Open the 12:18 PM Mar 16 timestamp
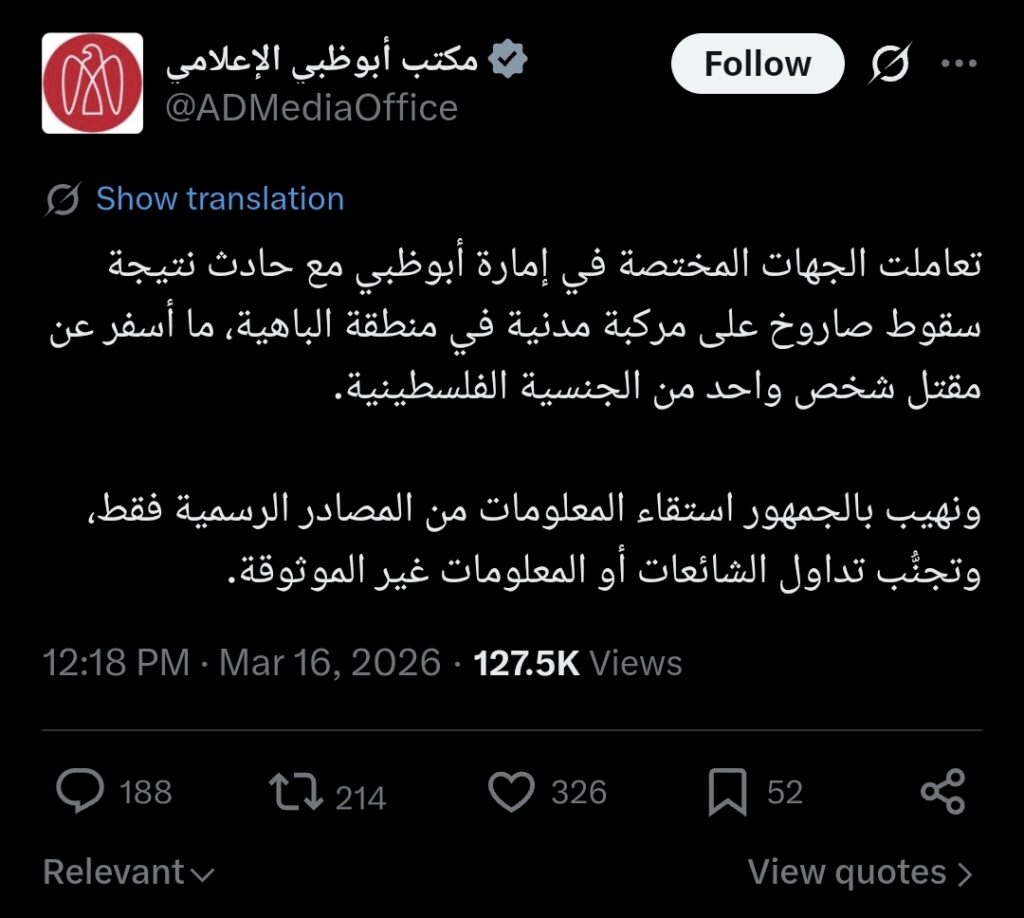Image resolution: width=1024 pixels, height=918 pixels. [x=241, y=663]
